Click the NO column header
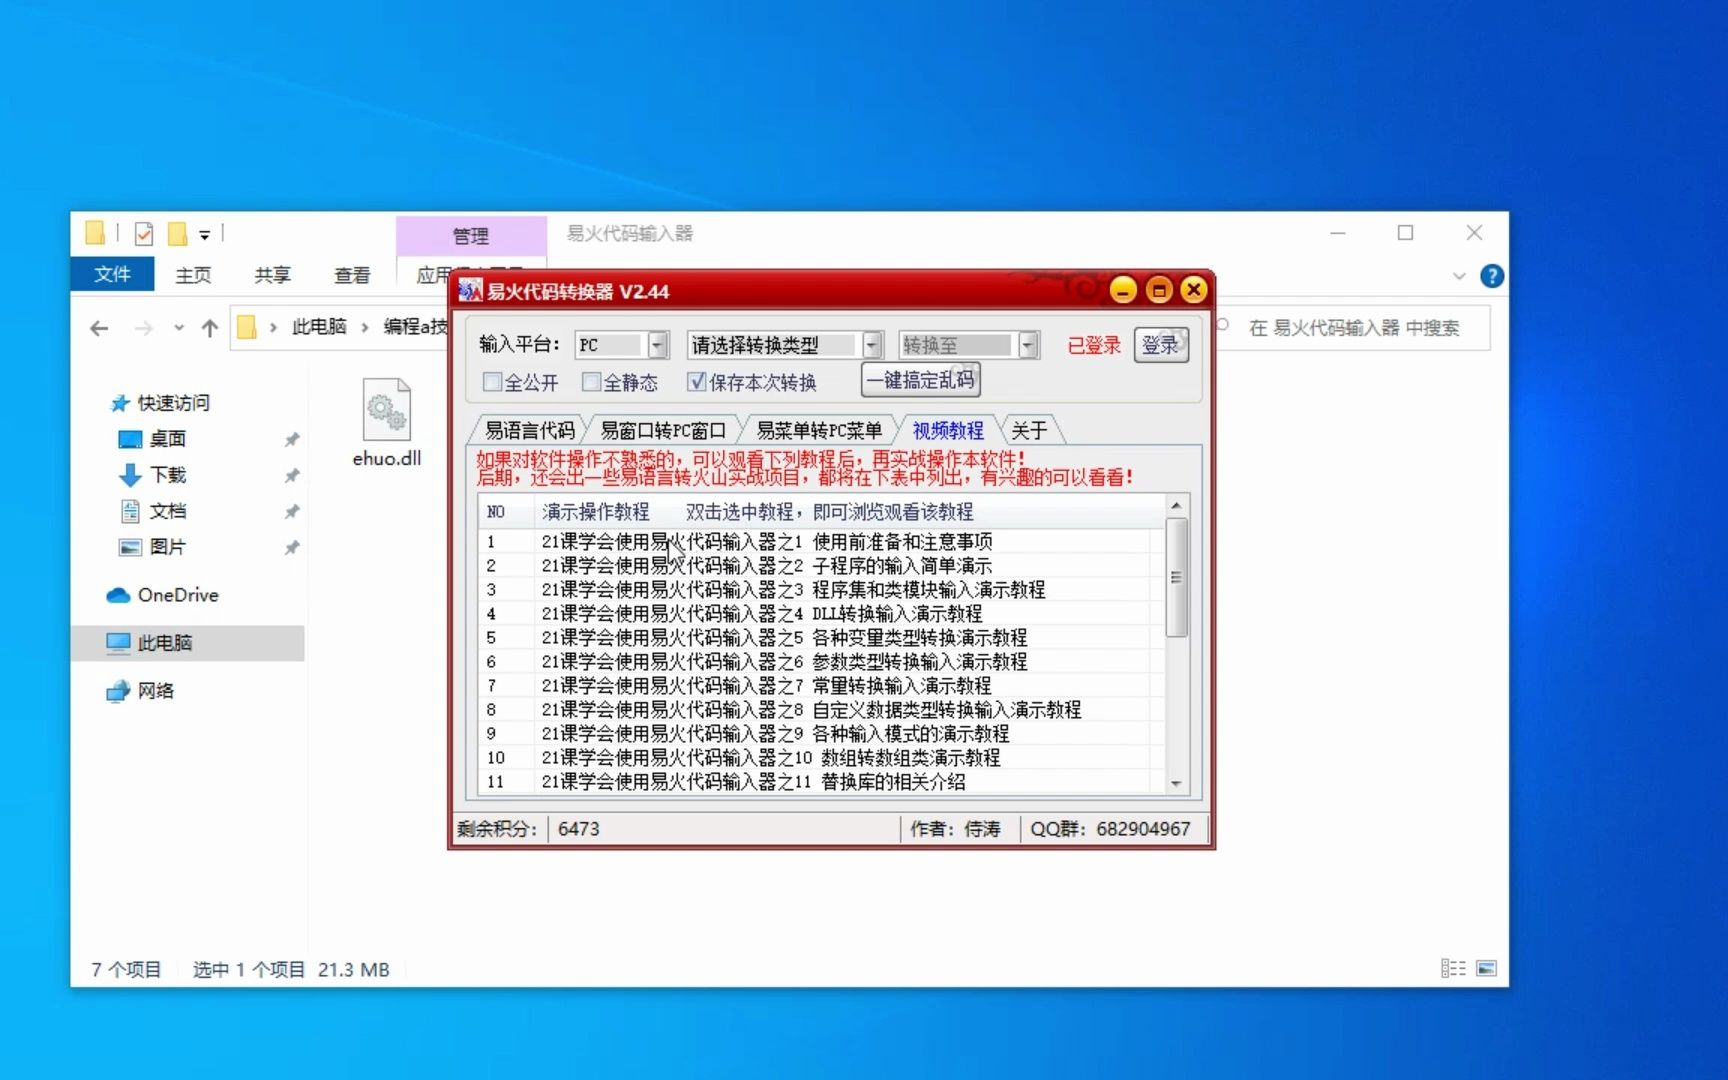Viewport: 1728px width, 1080px height. click(505, 512)
